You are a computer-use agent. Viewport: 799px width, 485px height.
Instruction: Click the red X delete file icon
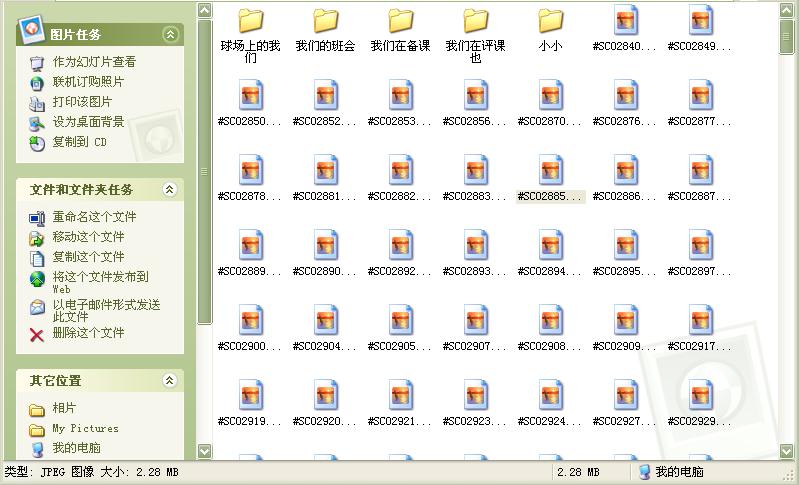(37, 335)
